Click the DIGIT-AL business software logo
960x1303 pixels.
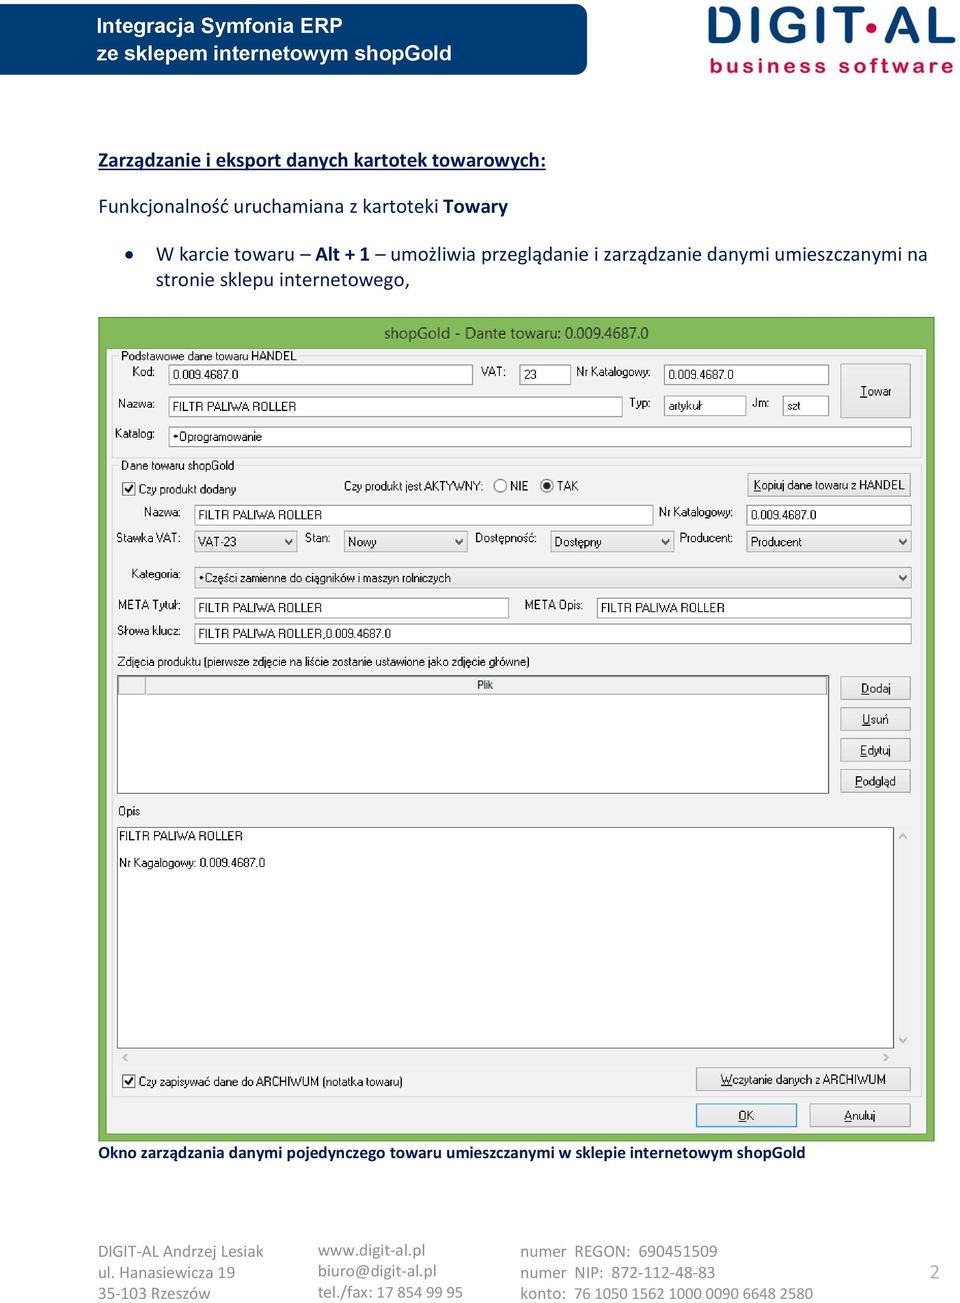(x=831, y=40)
